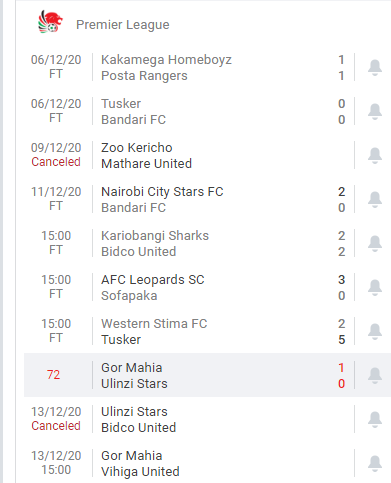Open the Premier League competition link

click(x=123, y=25)
